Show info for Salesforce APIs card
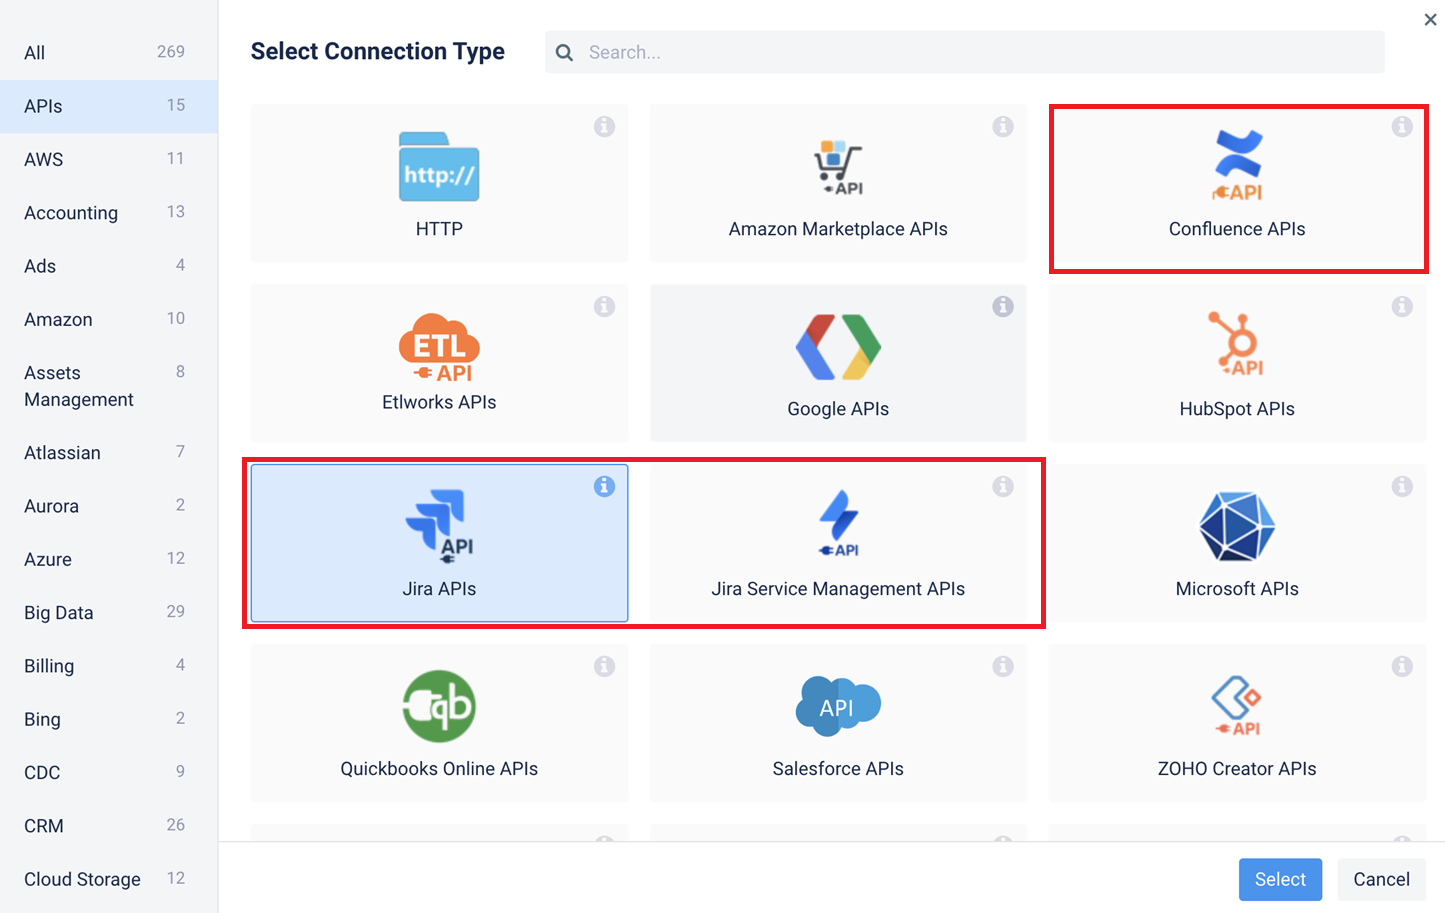 click(x=1003, y=666)
